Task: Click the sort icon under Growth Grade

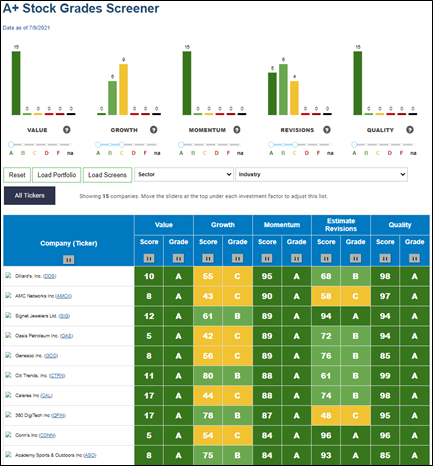Action: click(x=237, y=258)
